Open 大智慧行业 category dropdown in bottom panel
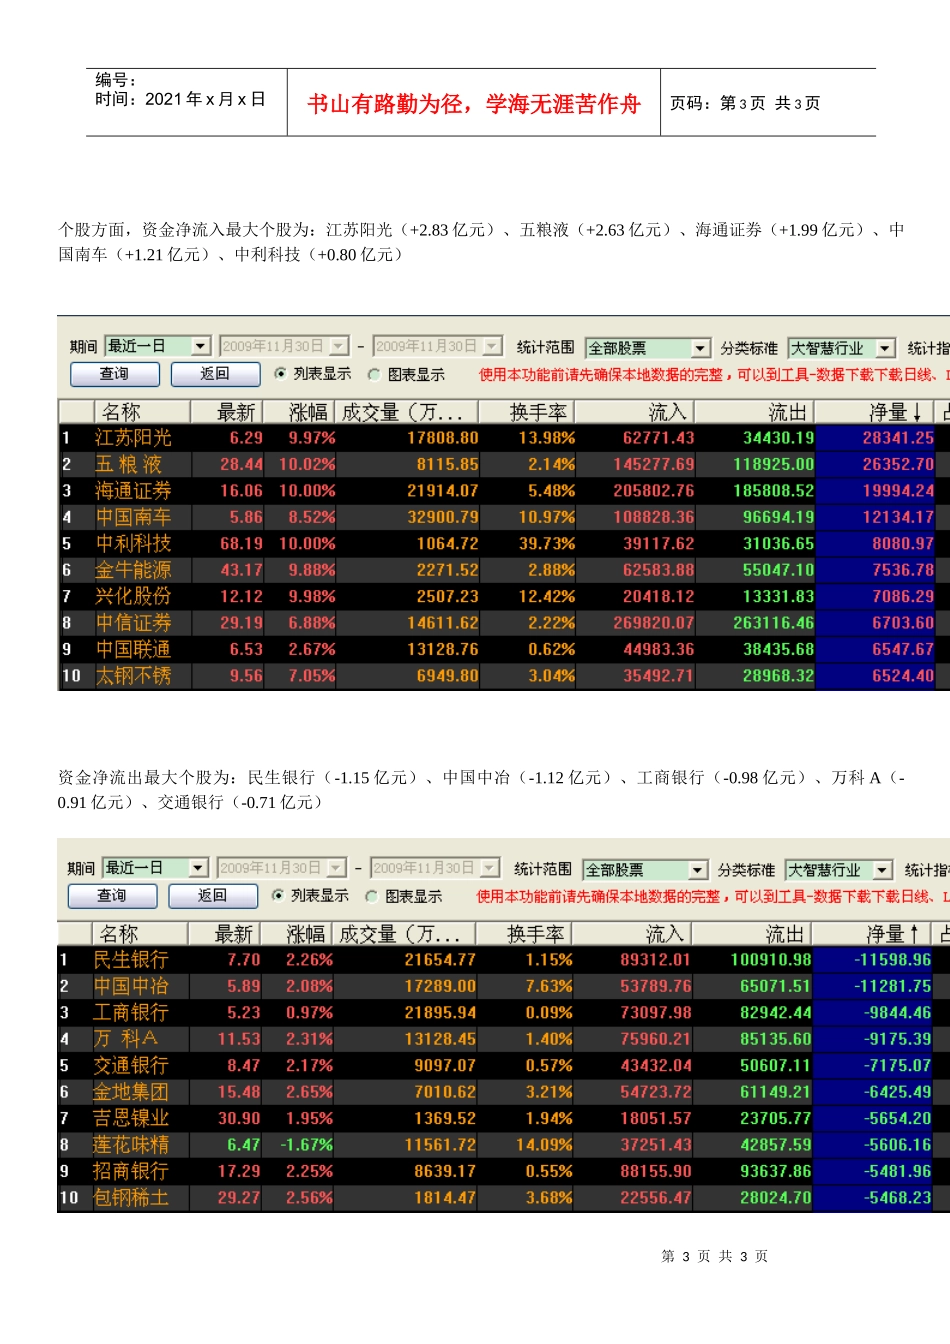Screen dimensions: 950x1344 883,870
